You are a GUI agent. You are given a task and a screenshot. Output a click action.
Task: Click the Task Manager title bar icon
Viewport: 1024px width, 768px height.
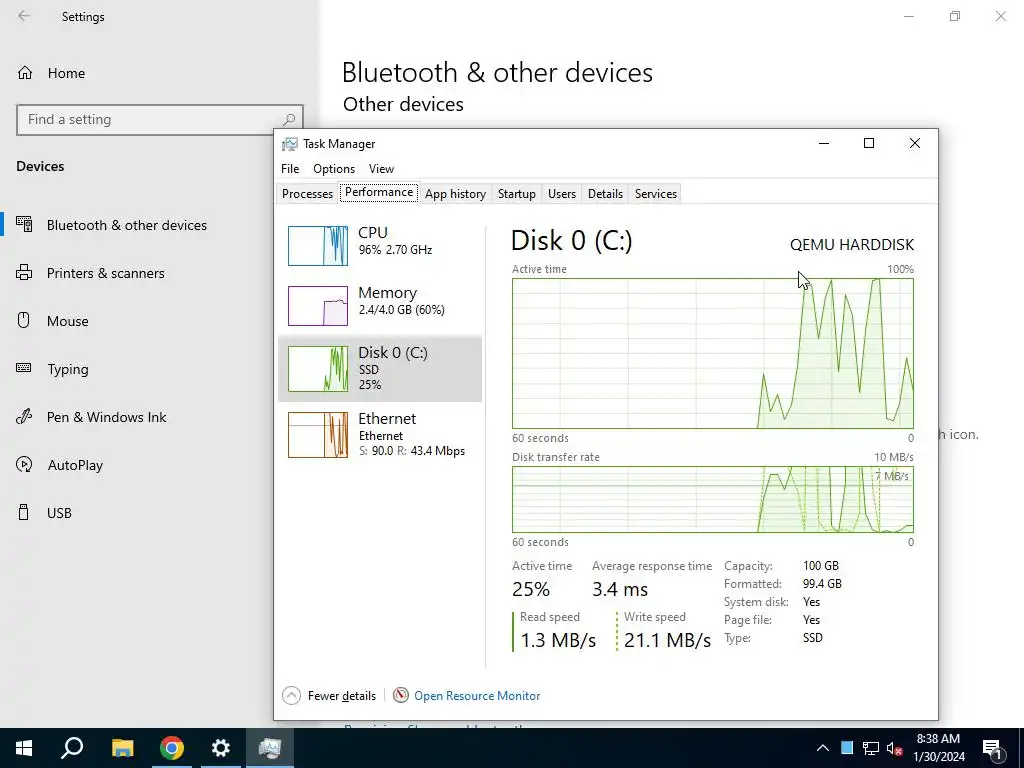pyautogui.click(x=289, y=144)
